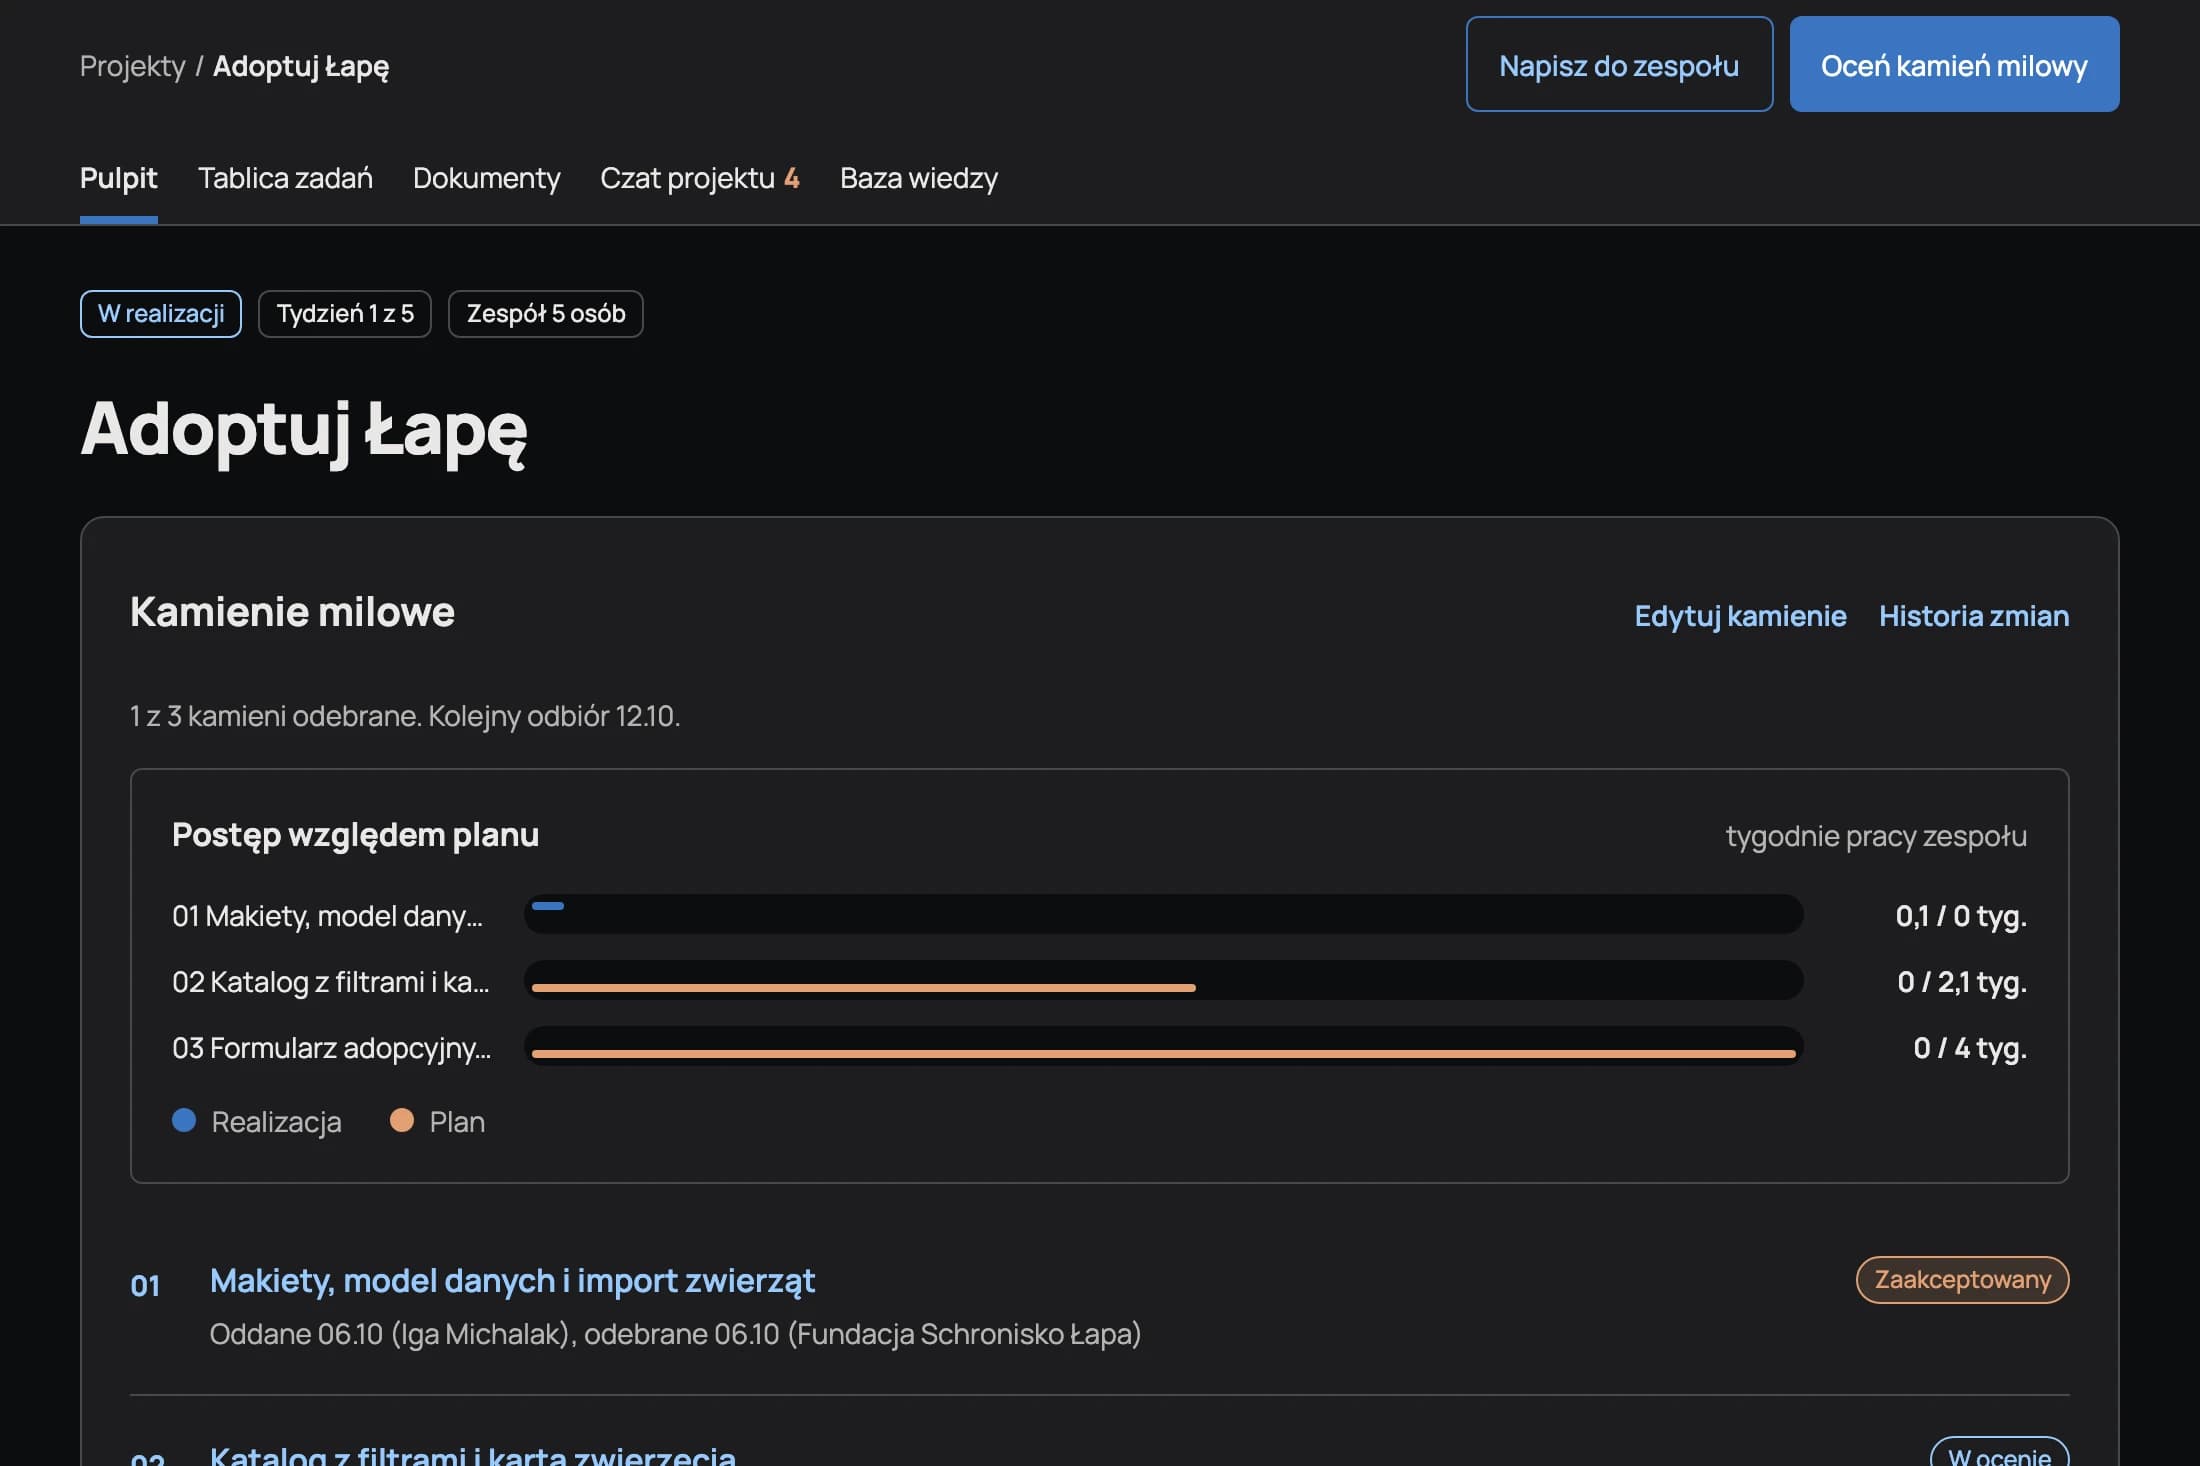Click the text 'tygodnie pracy zespołu'

click(x=1876, y=836)
